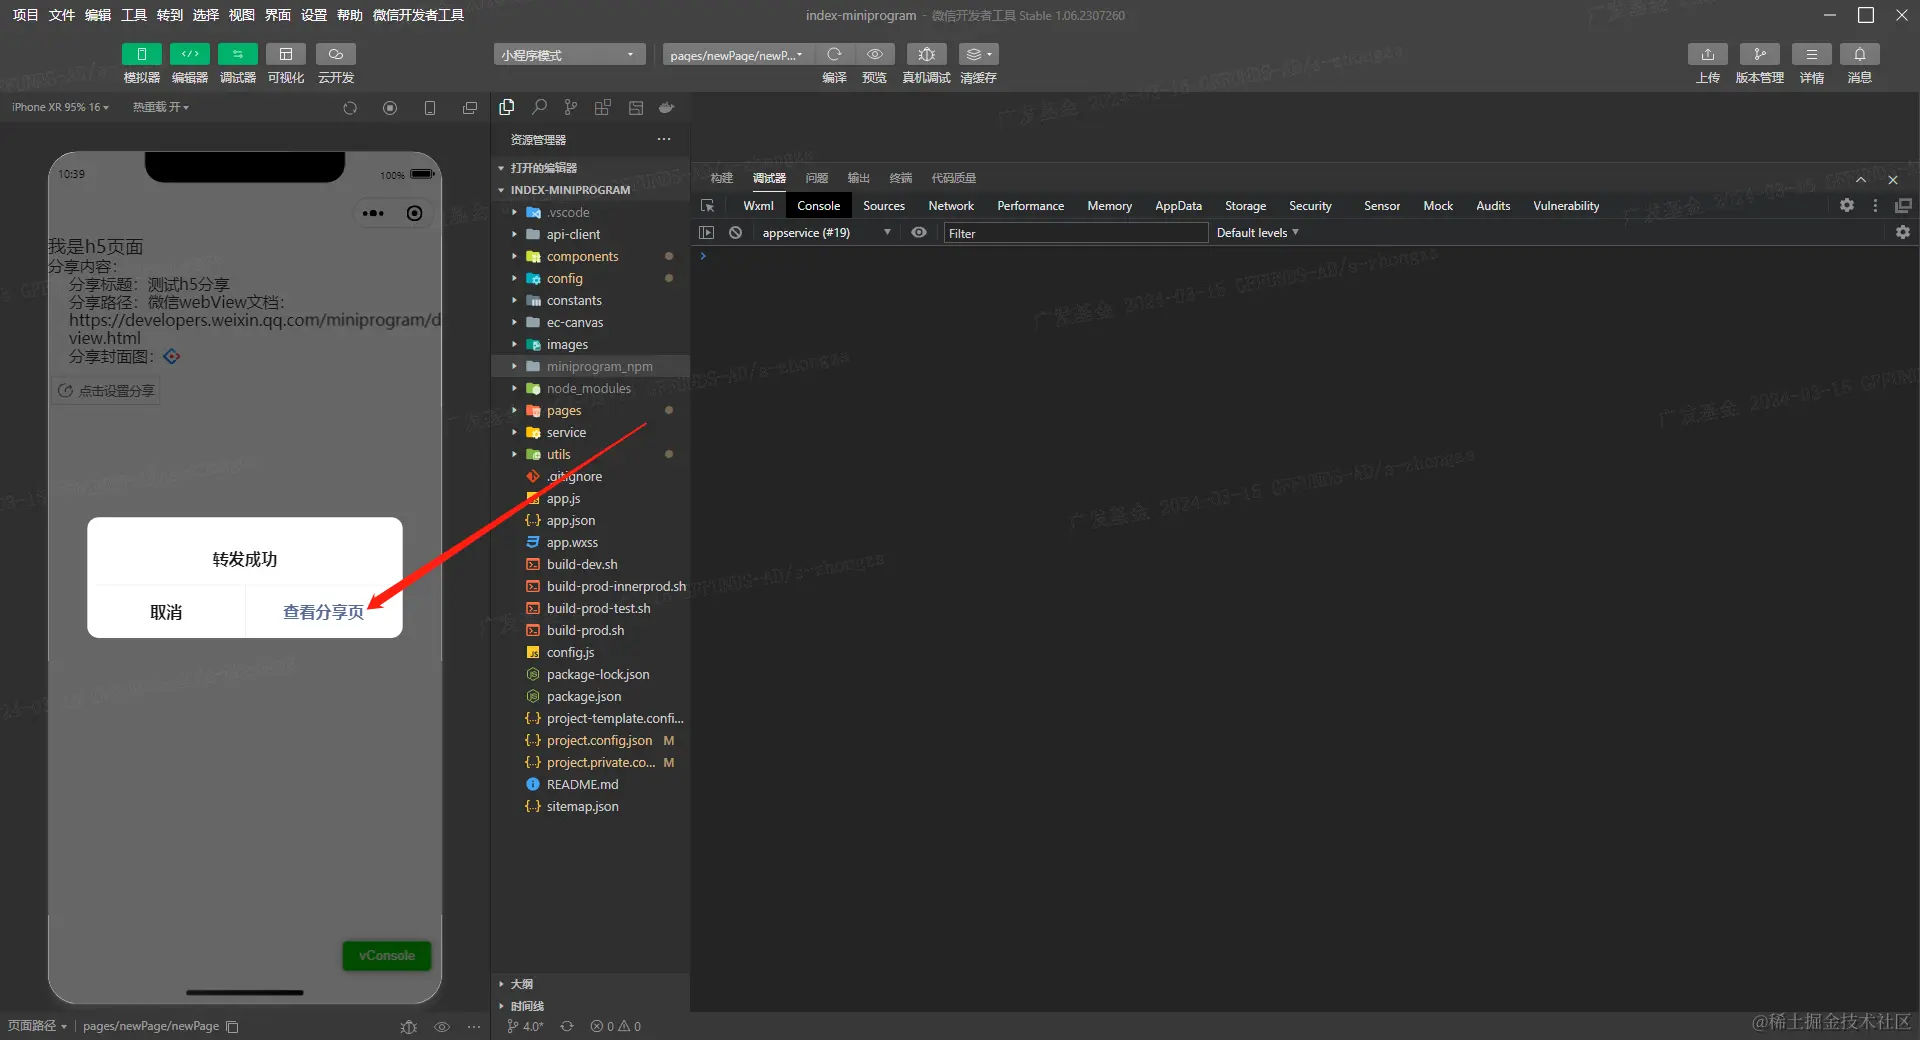This screenshot has height=1040, width=1920.
Task: Open the Default levels dropdown
Action: [1258, 233]
